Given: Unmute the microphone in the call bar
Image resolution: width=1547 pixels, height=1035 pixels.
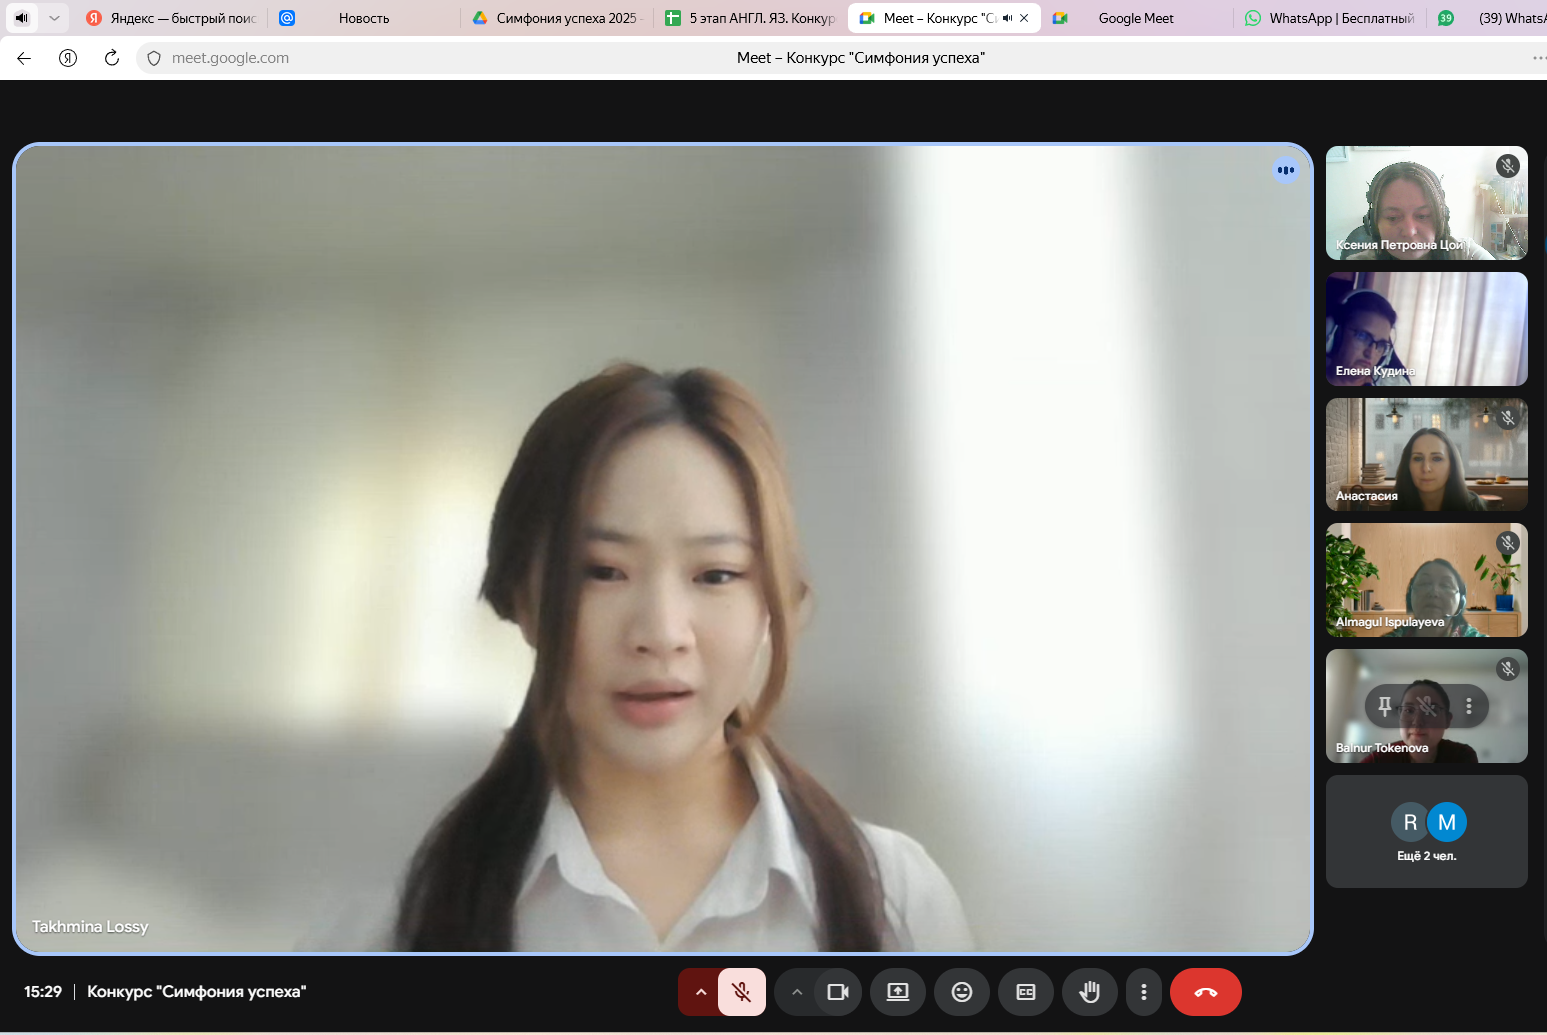Looking at the screenshot, I should [741, 992].
